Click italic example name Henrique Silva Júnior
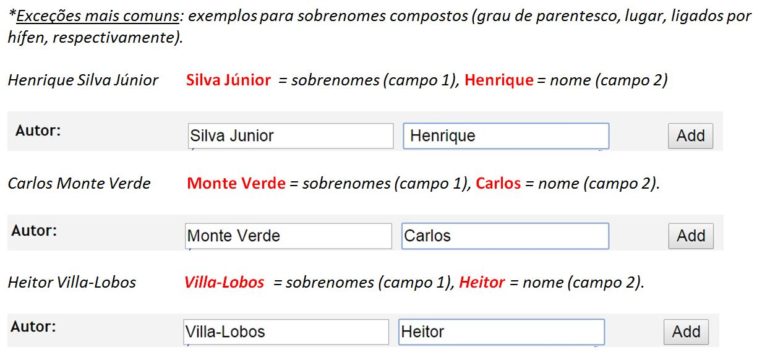The width and height of the screenshot is (770, 360). coord(83,81)
